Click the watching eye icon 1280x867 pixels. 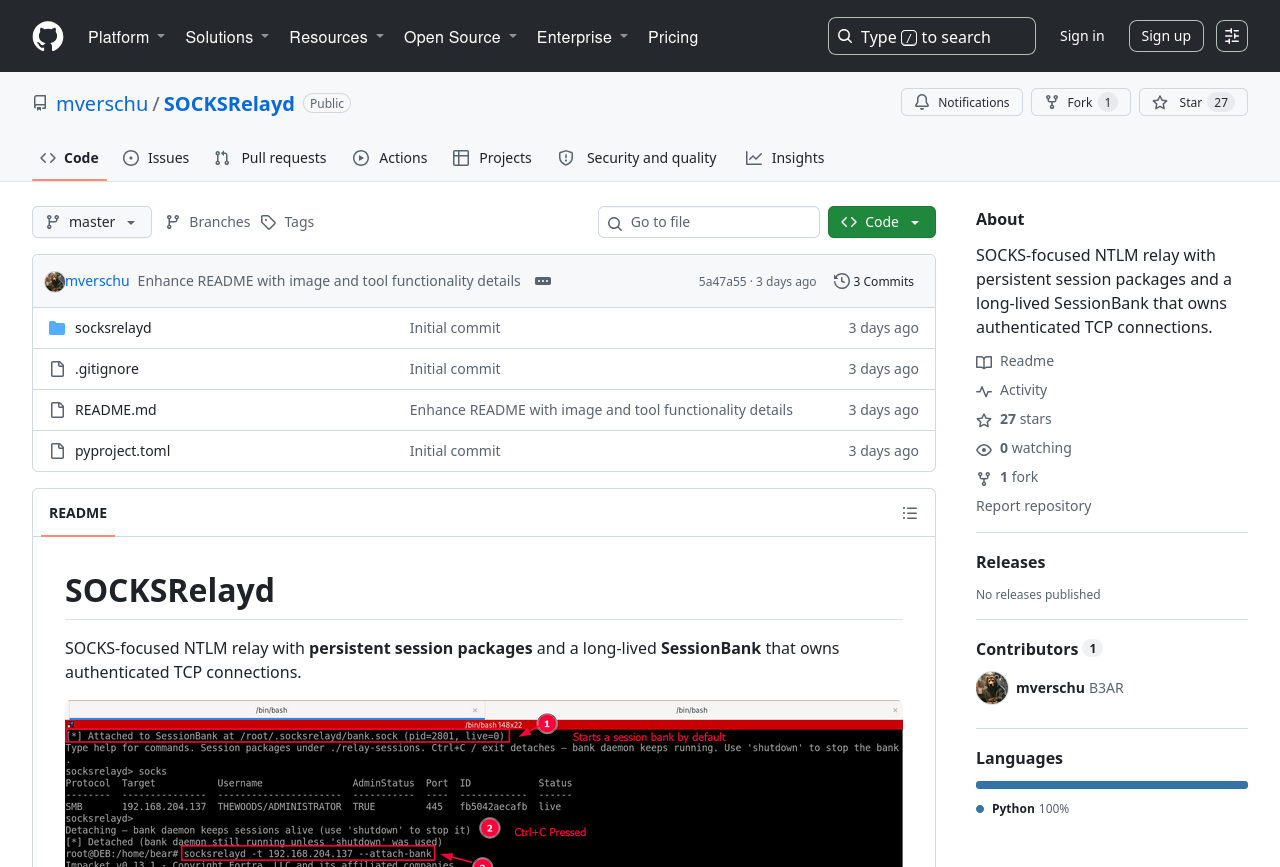pos(984,449)
